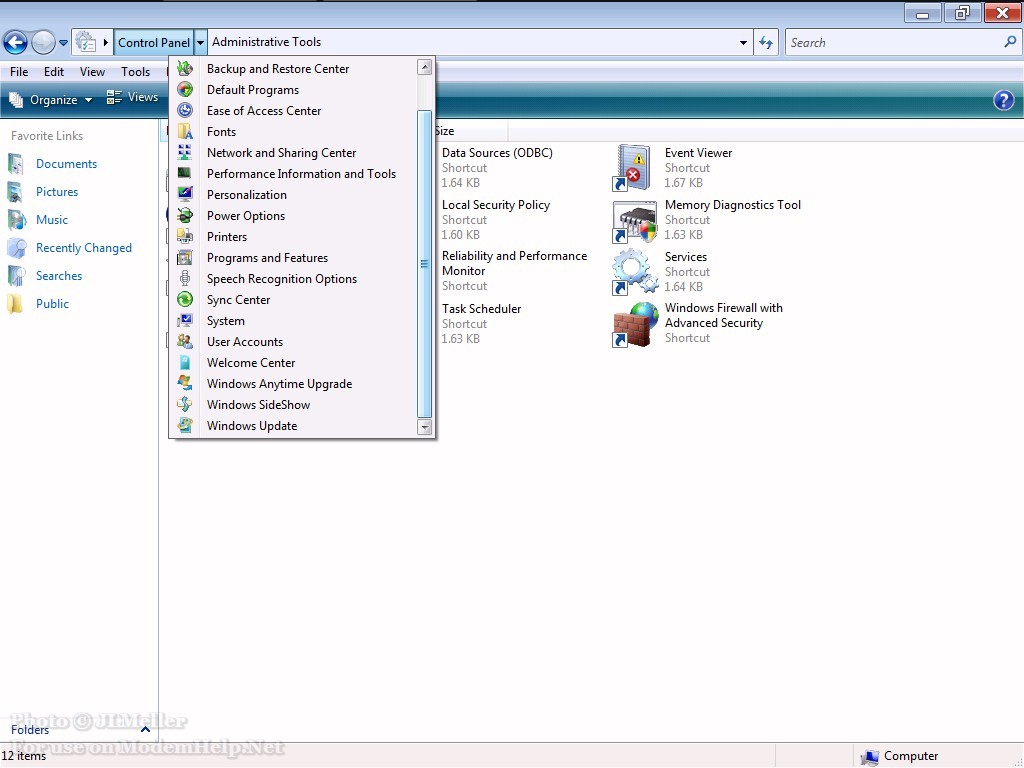Open the Organize dropdown menu
The width and height of the screenshot is (1024, 768).
[x=51, y=100]
